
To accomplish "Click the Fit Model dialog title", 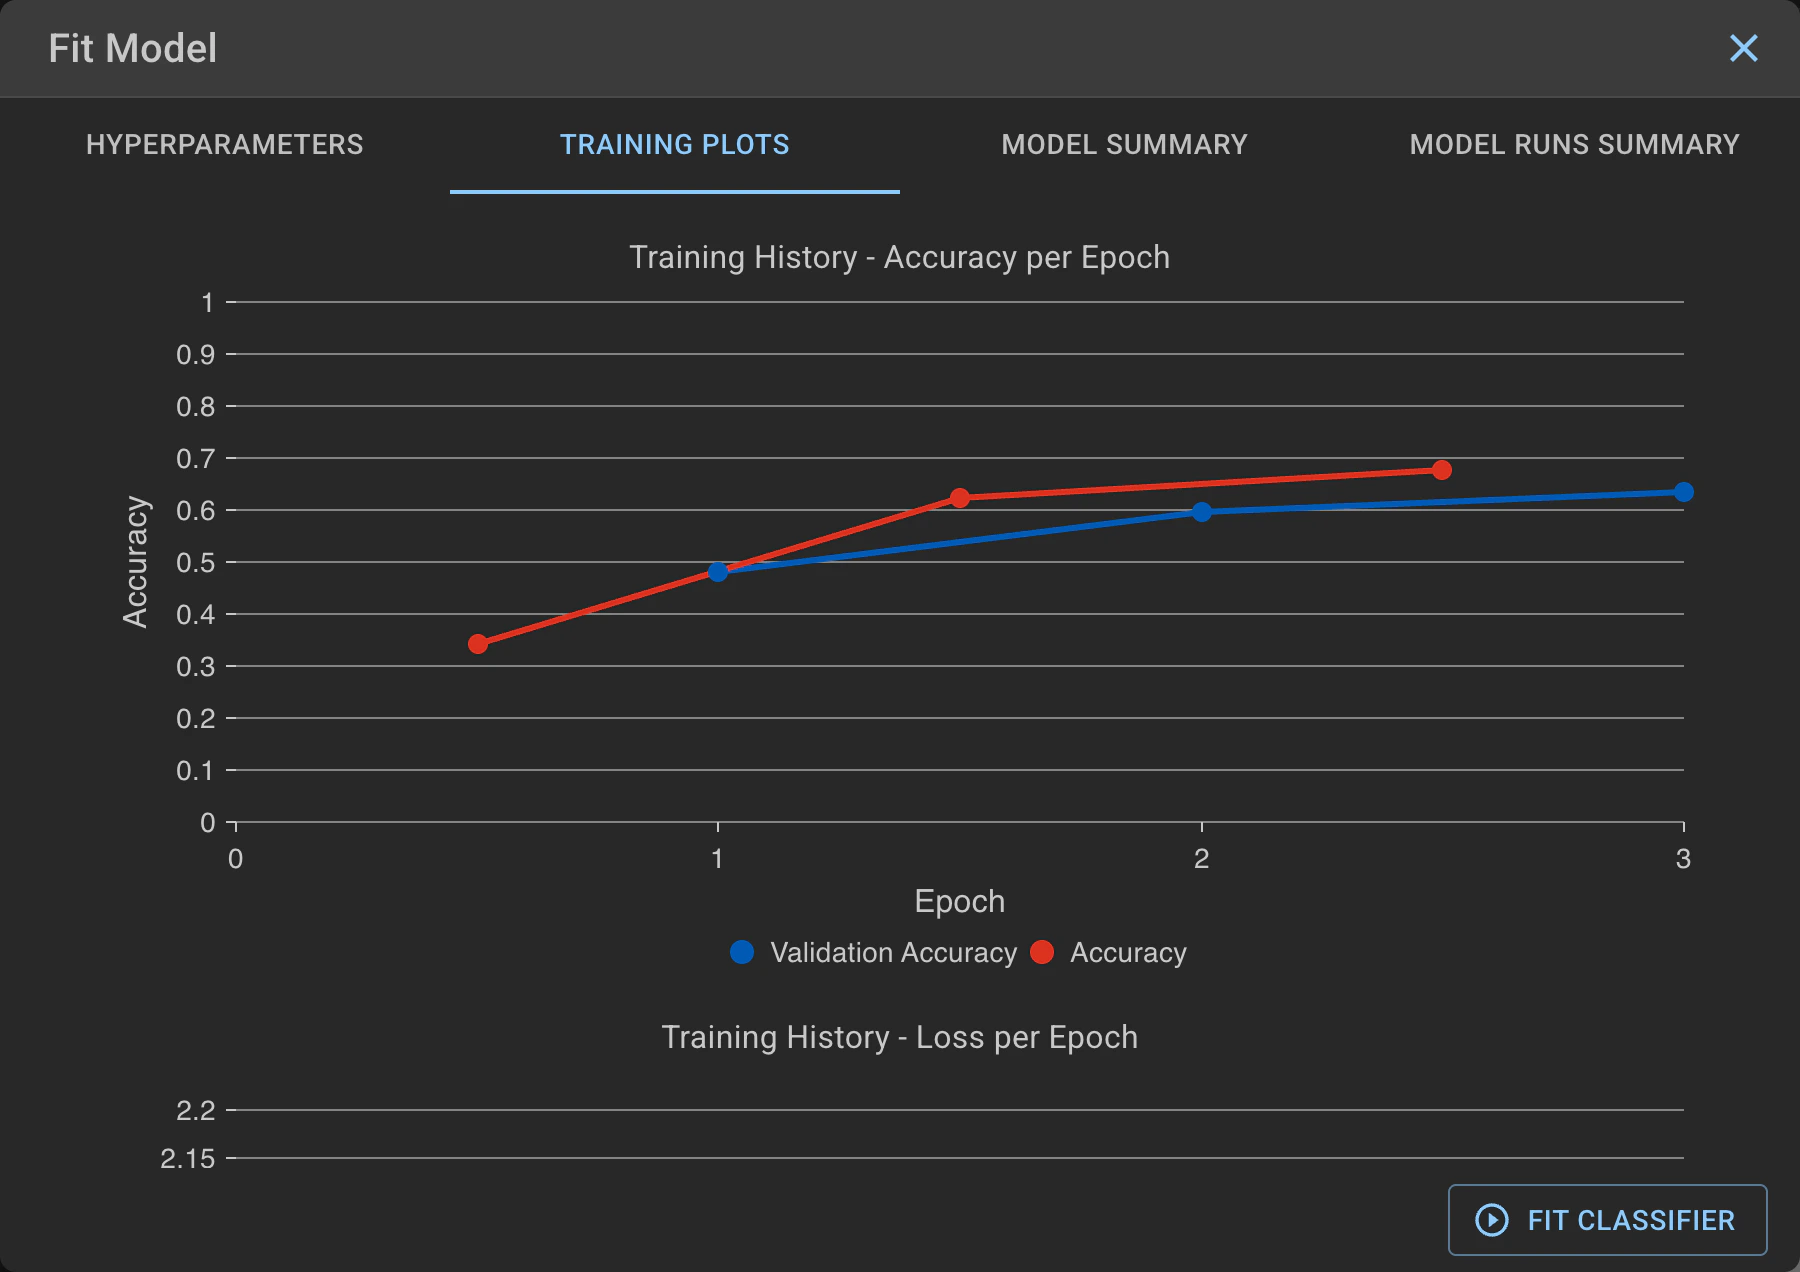I will tap(133, 48).
